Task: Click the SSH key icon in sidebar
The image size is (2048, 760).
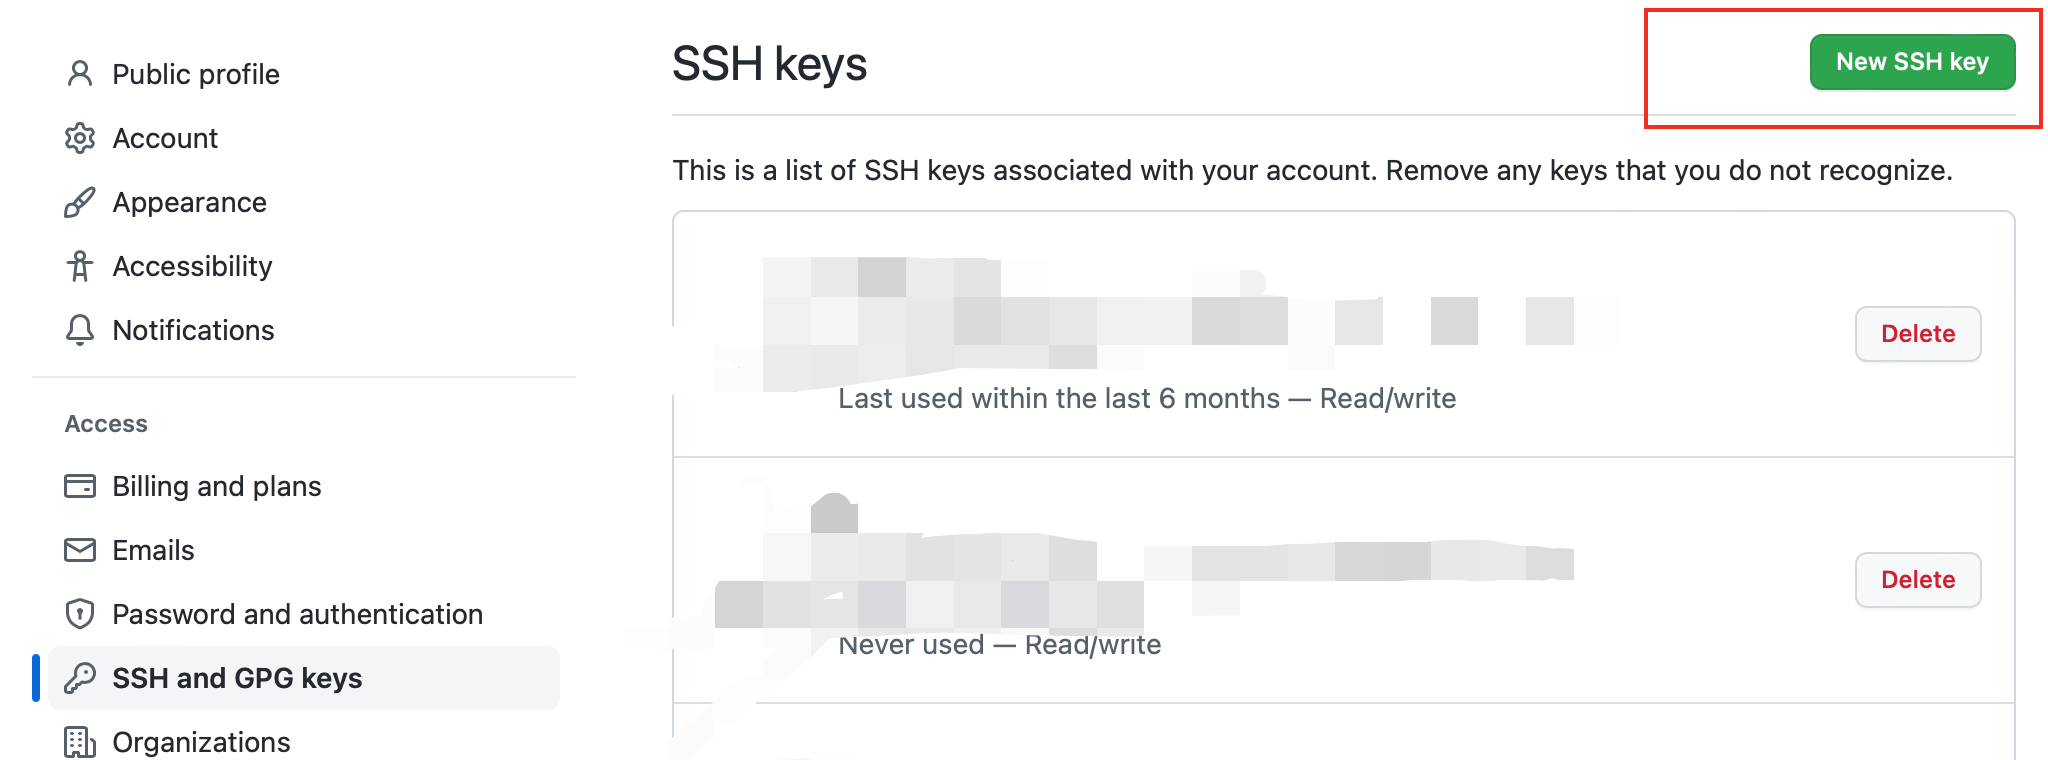Action: click(80, 678)
